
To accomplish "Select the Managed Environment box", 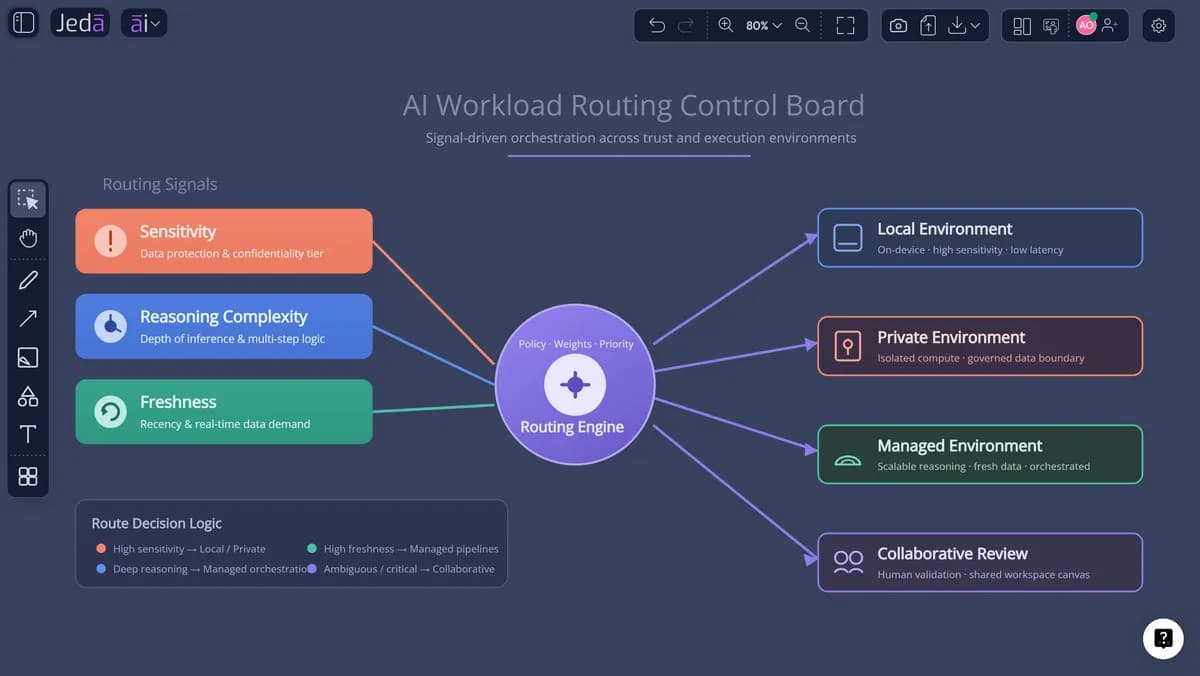I will point(980,454).
